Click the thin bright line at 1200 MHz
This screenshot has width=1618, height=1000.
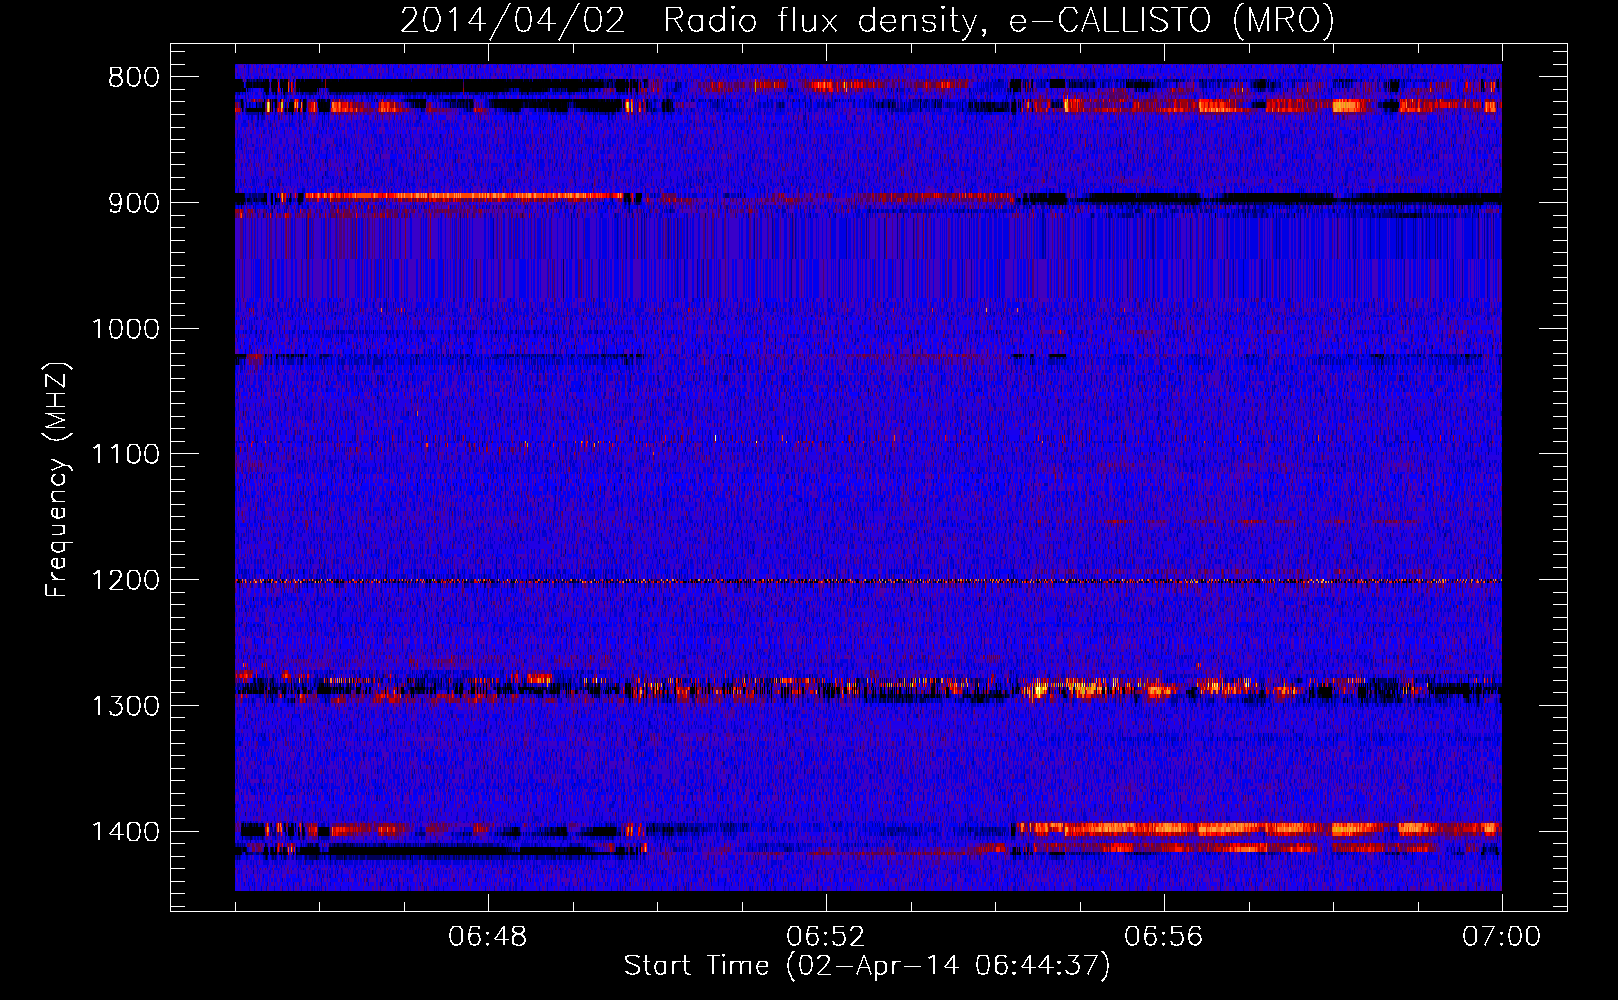click(868, 581)
